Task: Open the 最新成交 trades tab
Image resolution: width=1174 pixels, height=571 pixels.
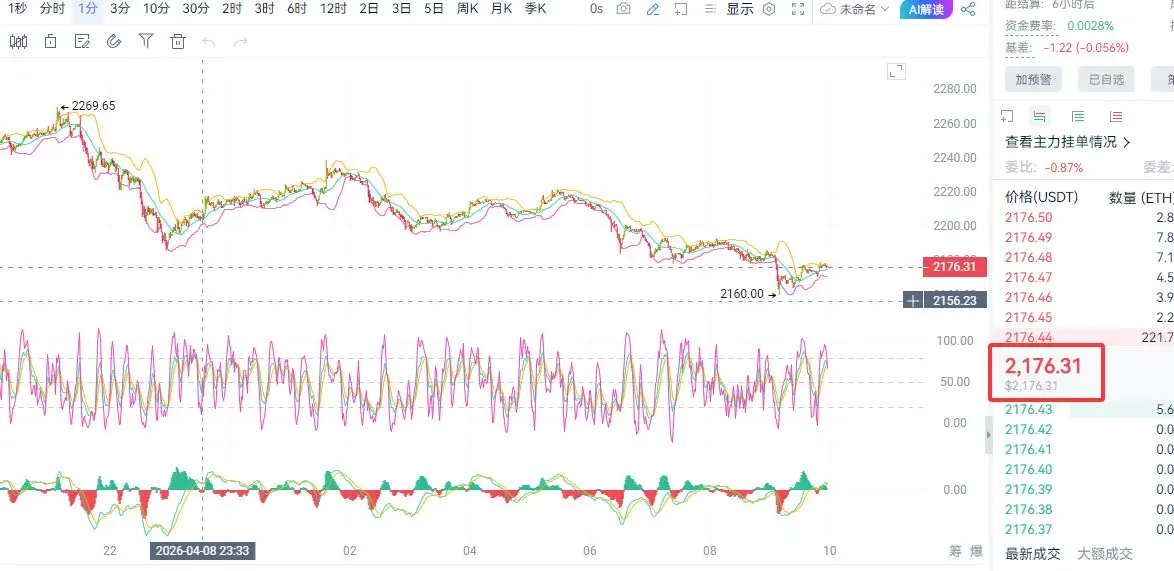Action: pos(1033,554)
